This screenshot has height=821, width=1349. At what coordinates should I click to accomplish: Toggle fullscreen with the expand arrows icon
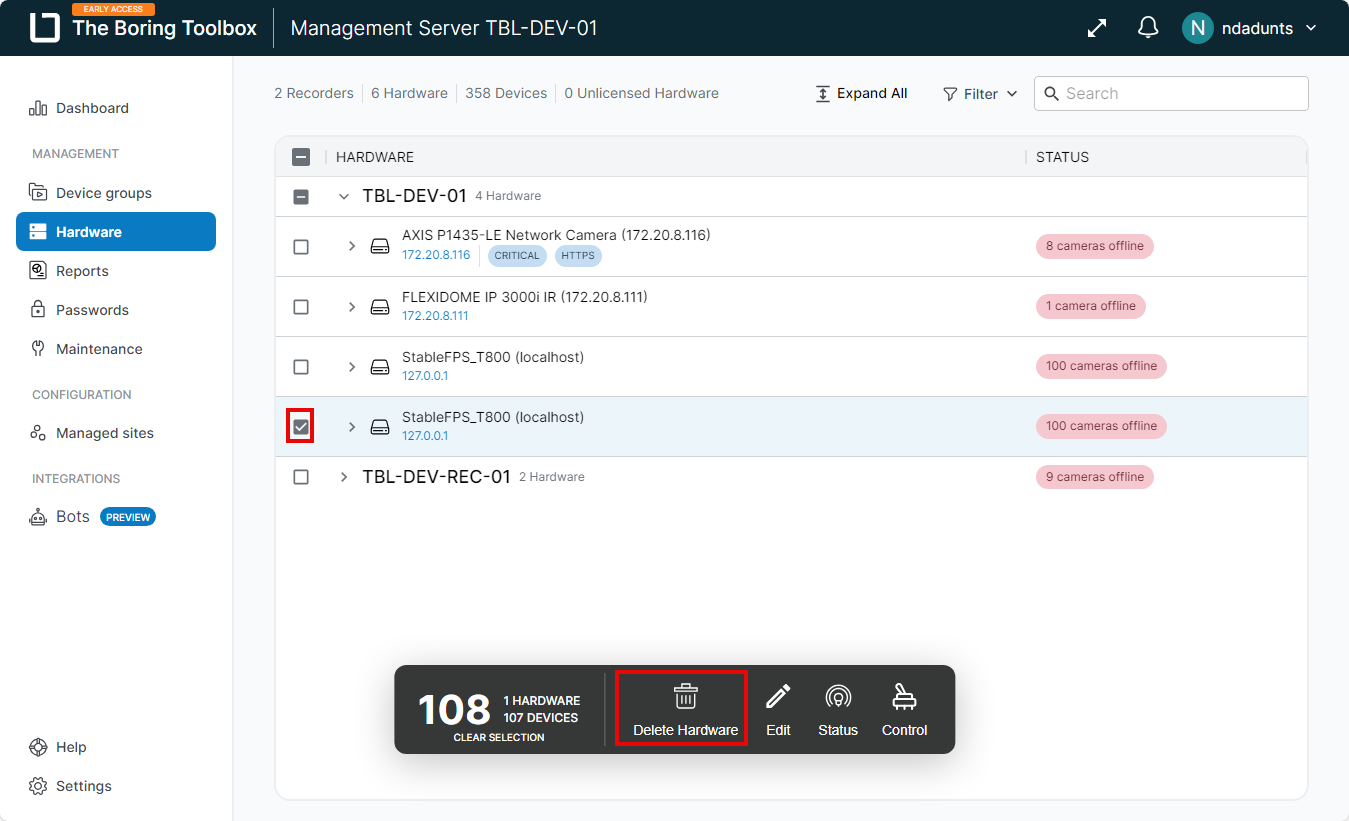(x=1097, y=28)
